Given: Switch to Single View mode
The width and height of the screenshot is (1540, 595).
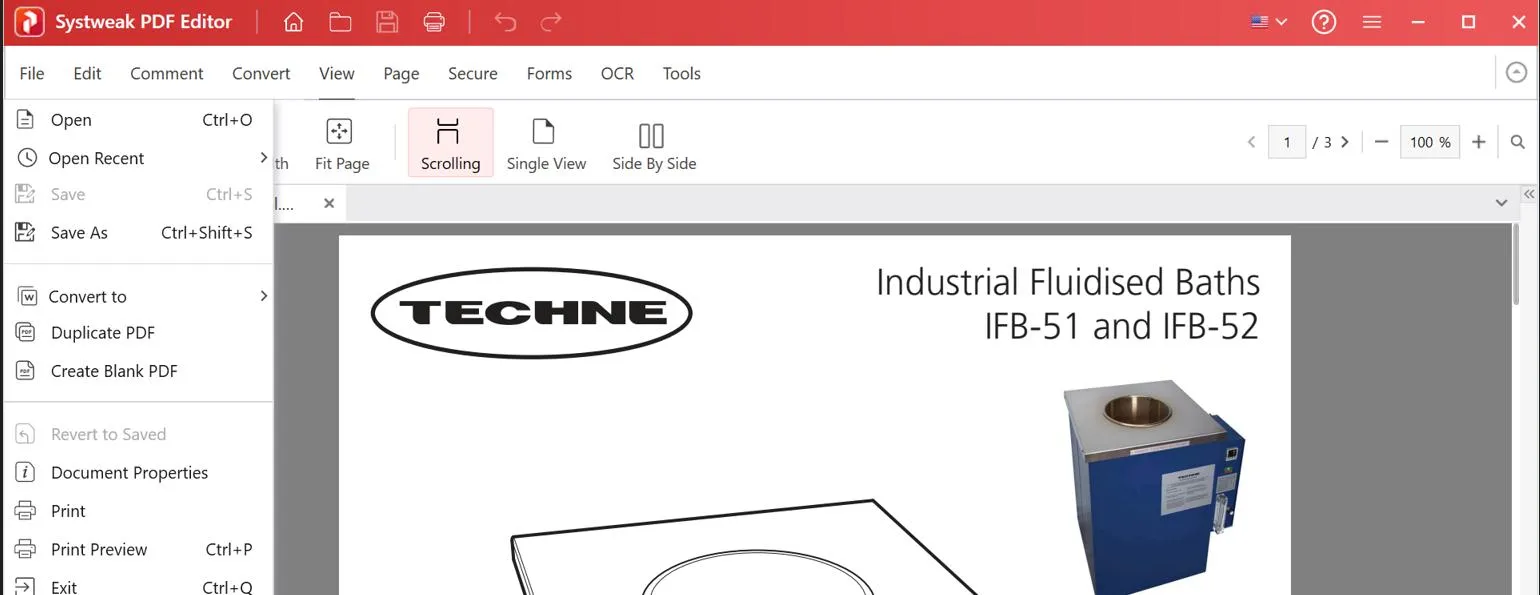Looking at the screenshot, I should 546,144.
